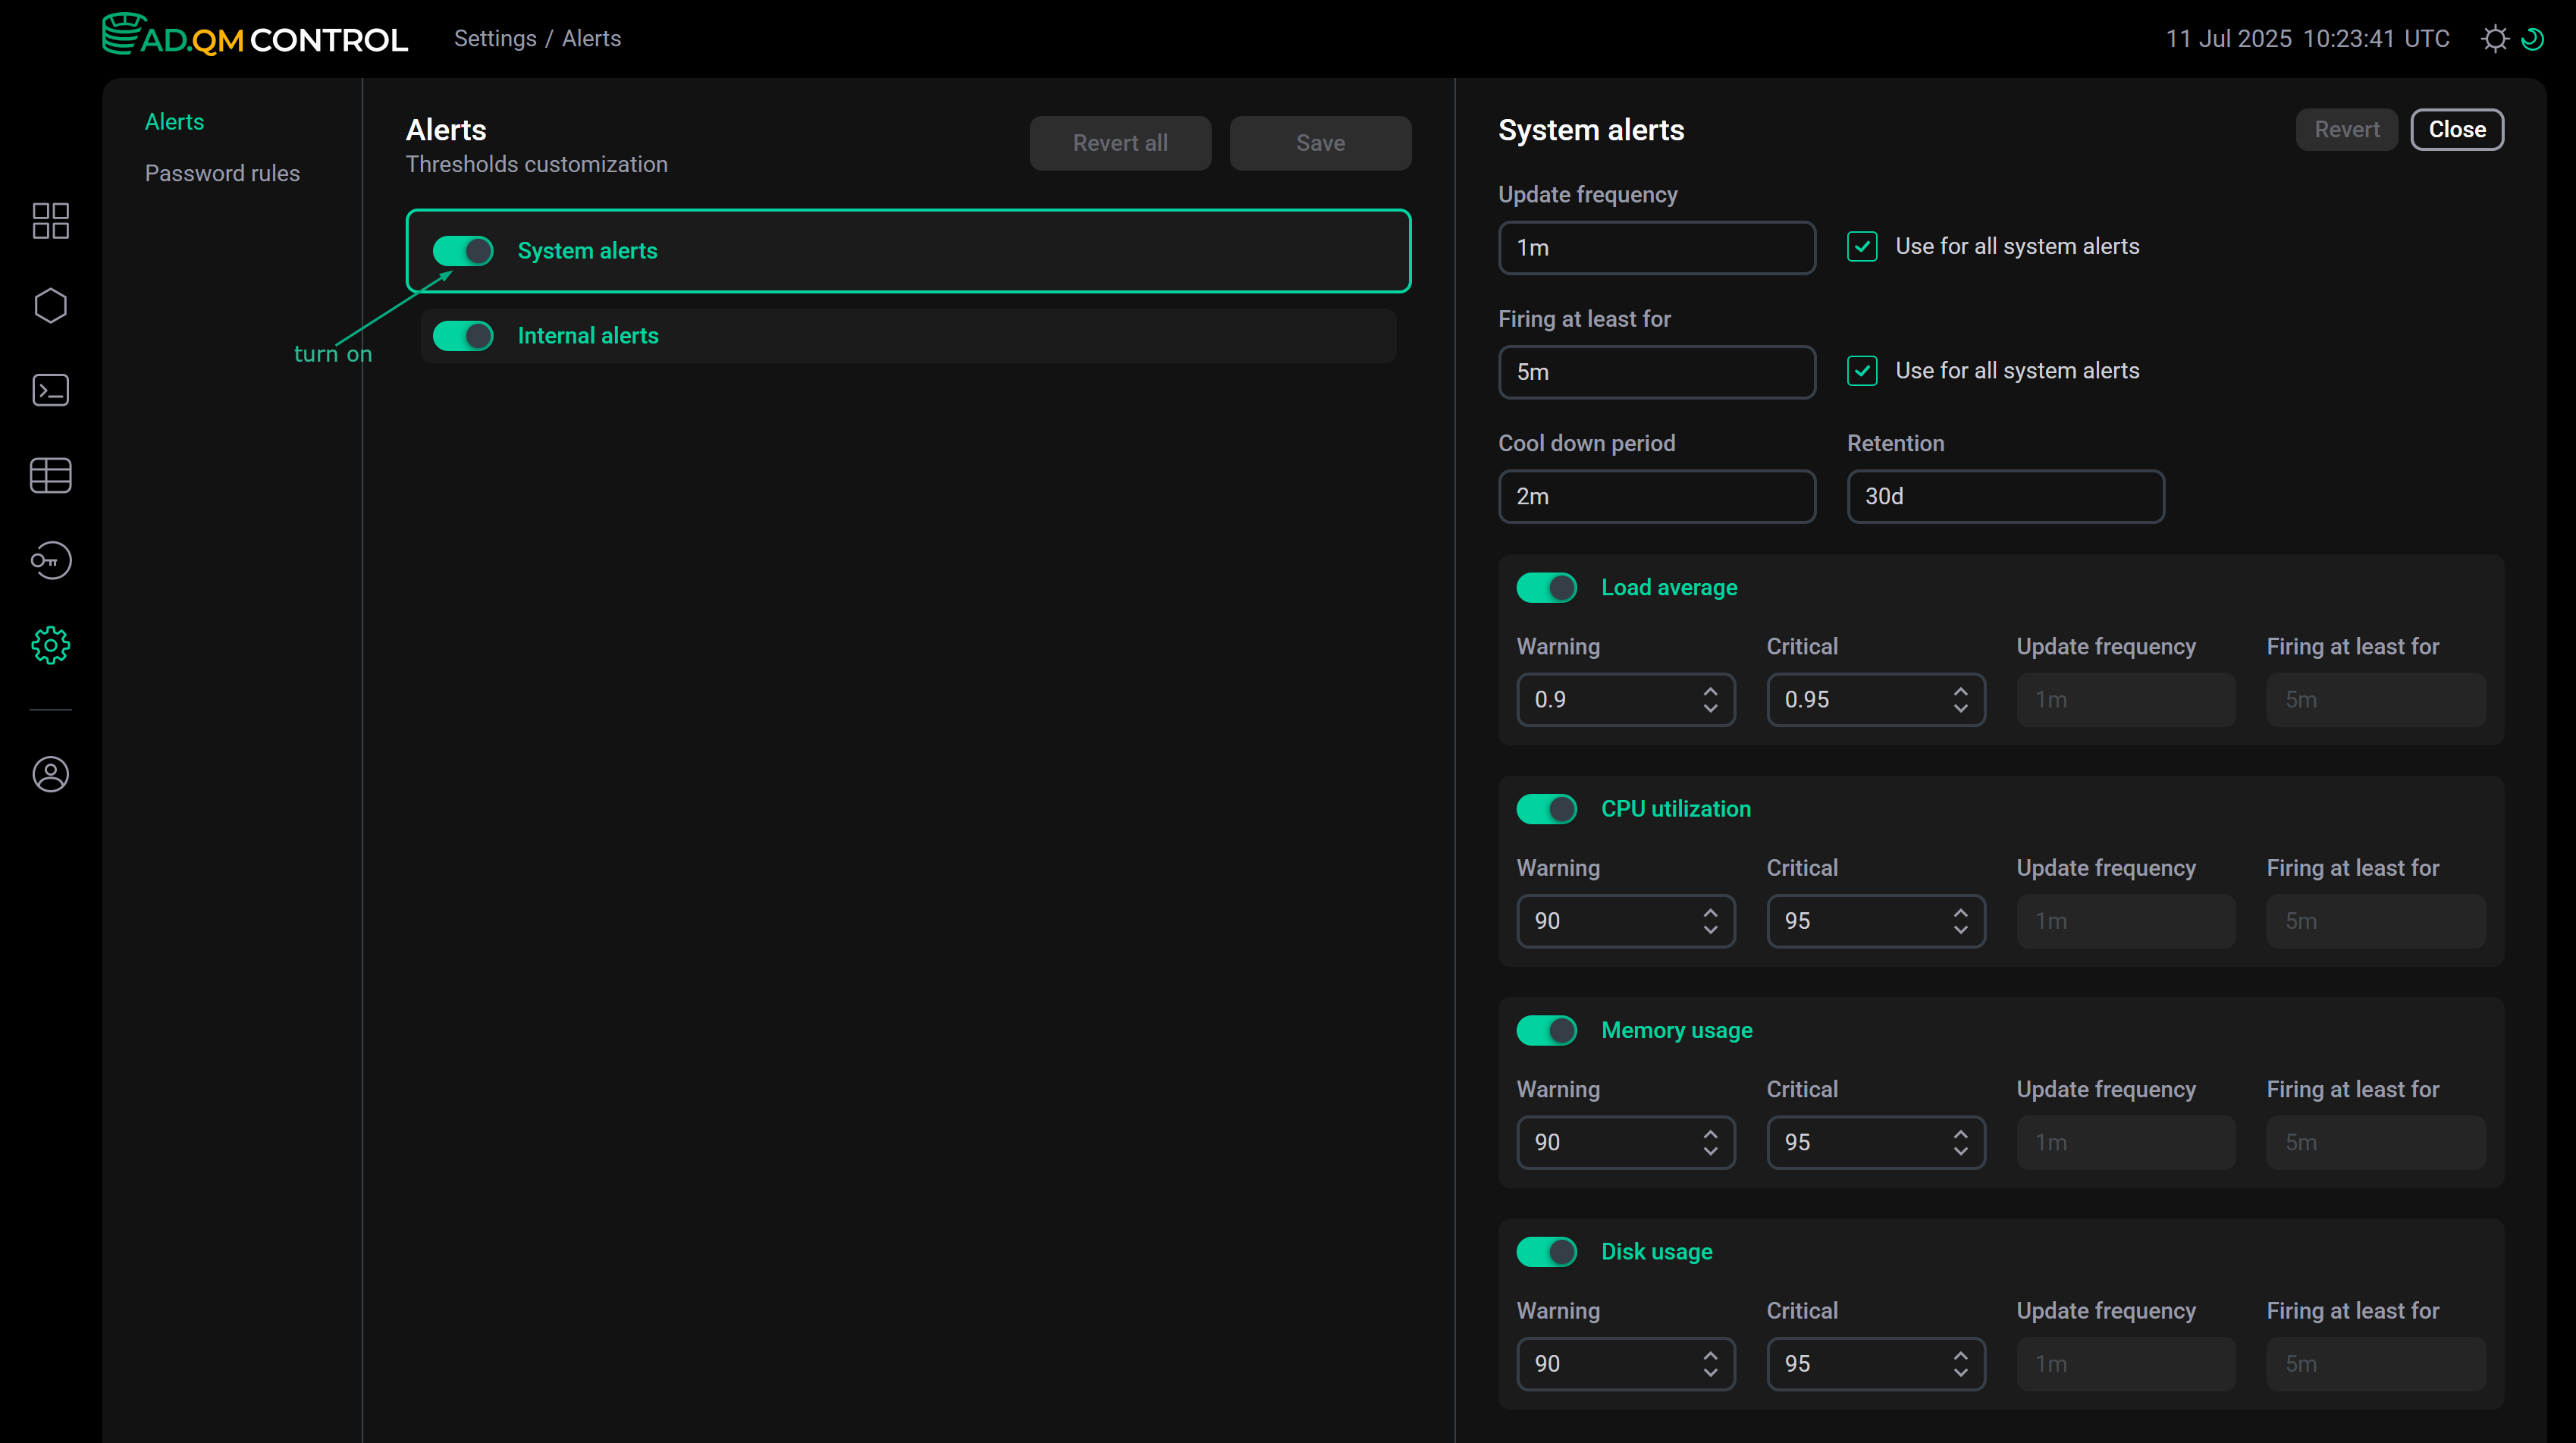Open the tables view from sidebar

click(50, 475)
